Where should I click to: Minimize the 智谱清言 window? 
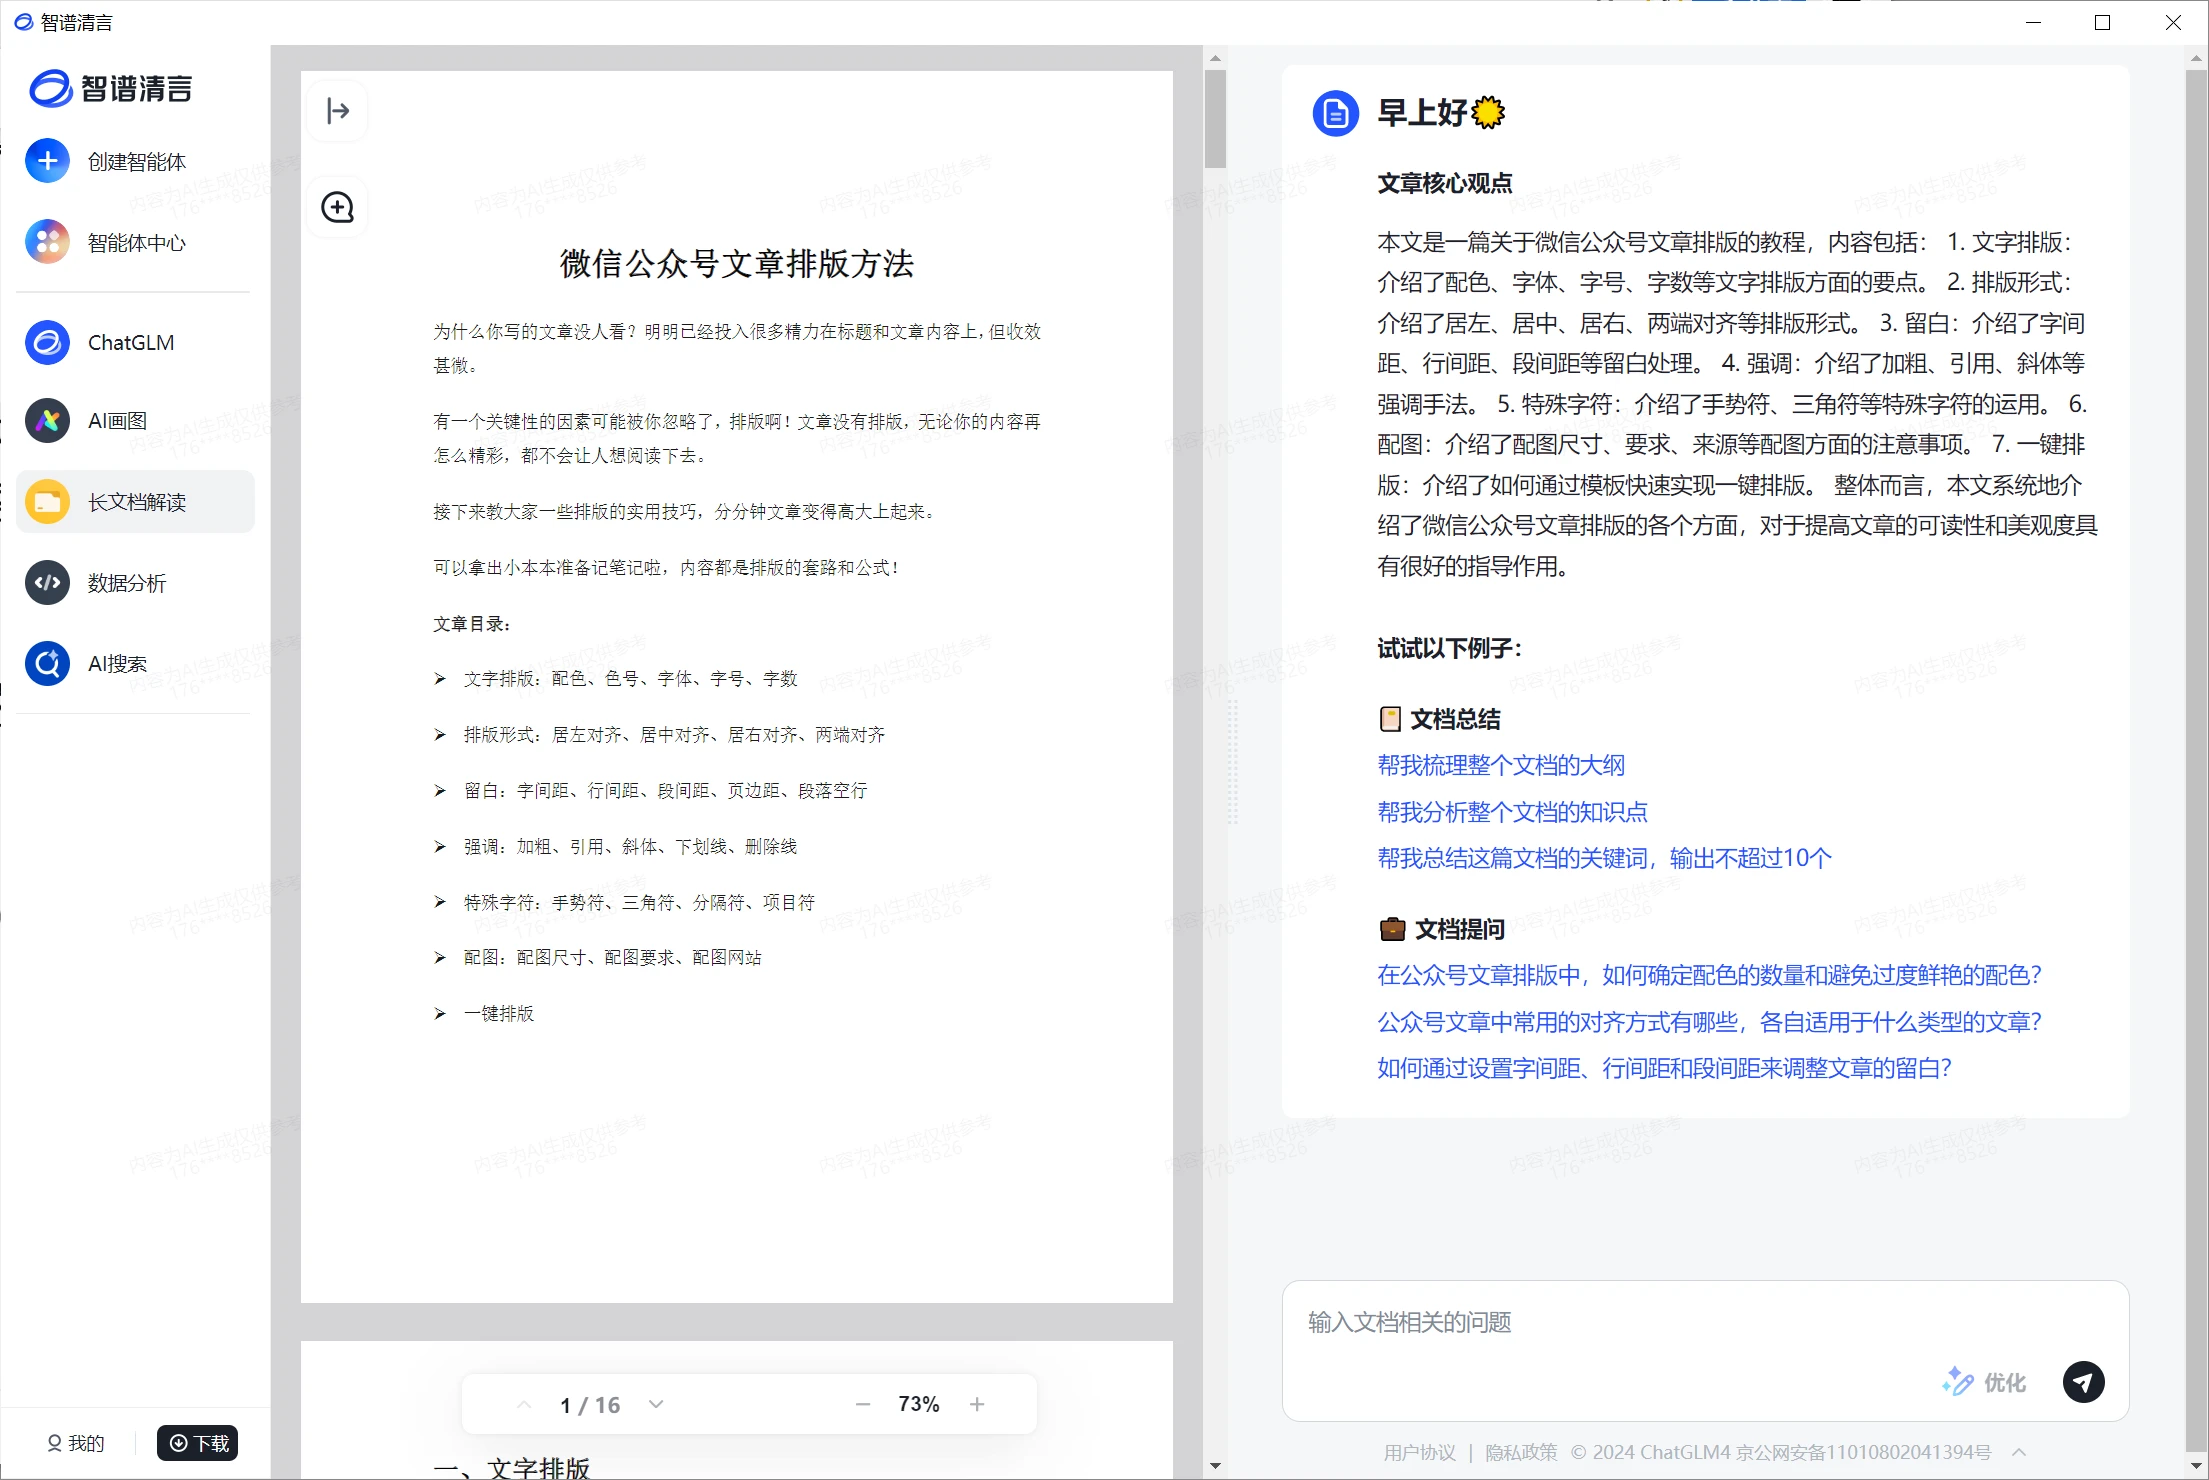(x=2033, y=22)
